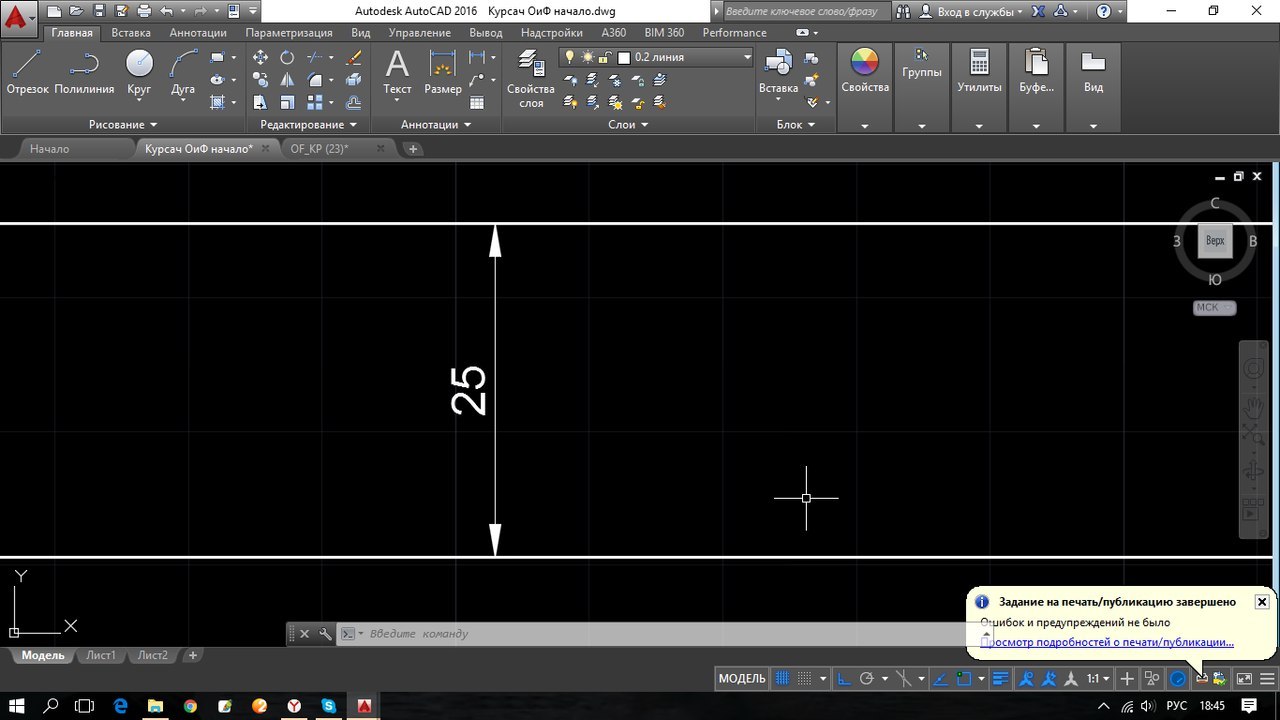Expand the Слои panel
Image resolution: width=1280 pixels, height=720 pixels.
[628, 124]
